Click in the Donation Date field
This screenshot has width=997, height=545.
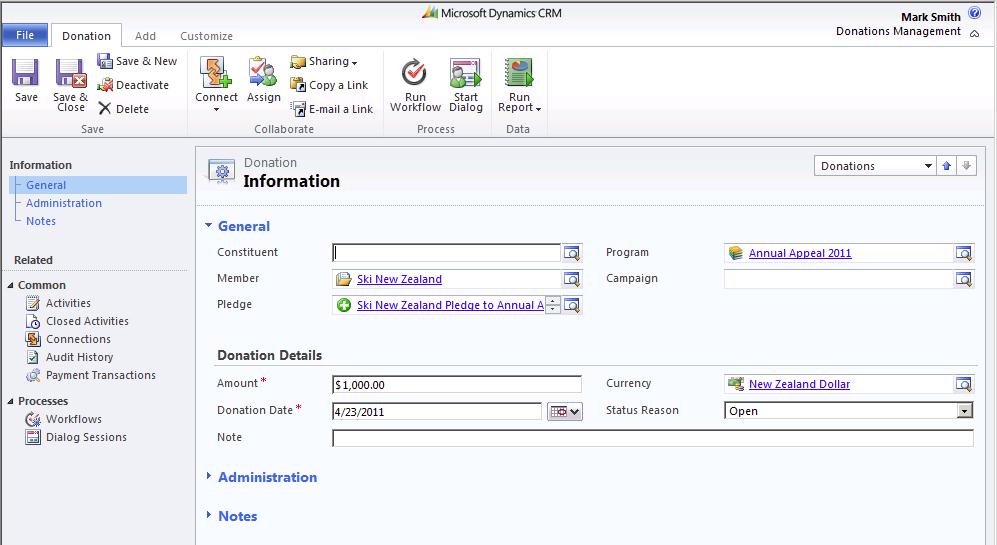(437, 411)
